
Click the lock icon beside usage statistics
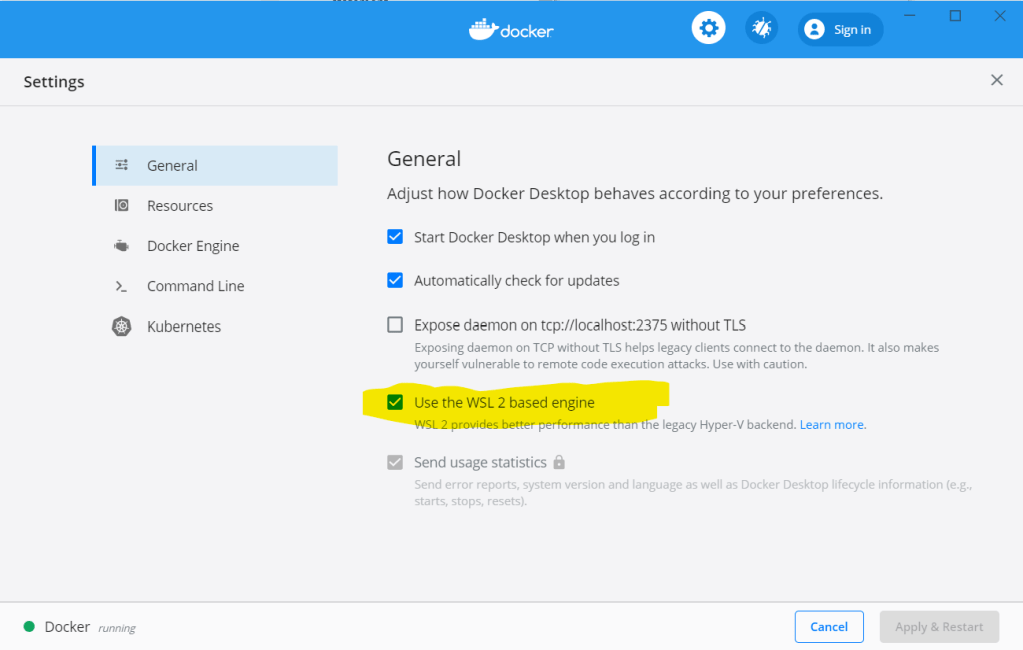pos(559,463)
